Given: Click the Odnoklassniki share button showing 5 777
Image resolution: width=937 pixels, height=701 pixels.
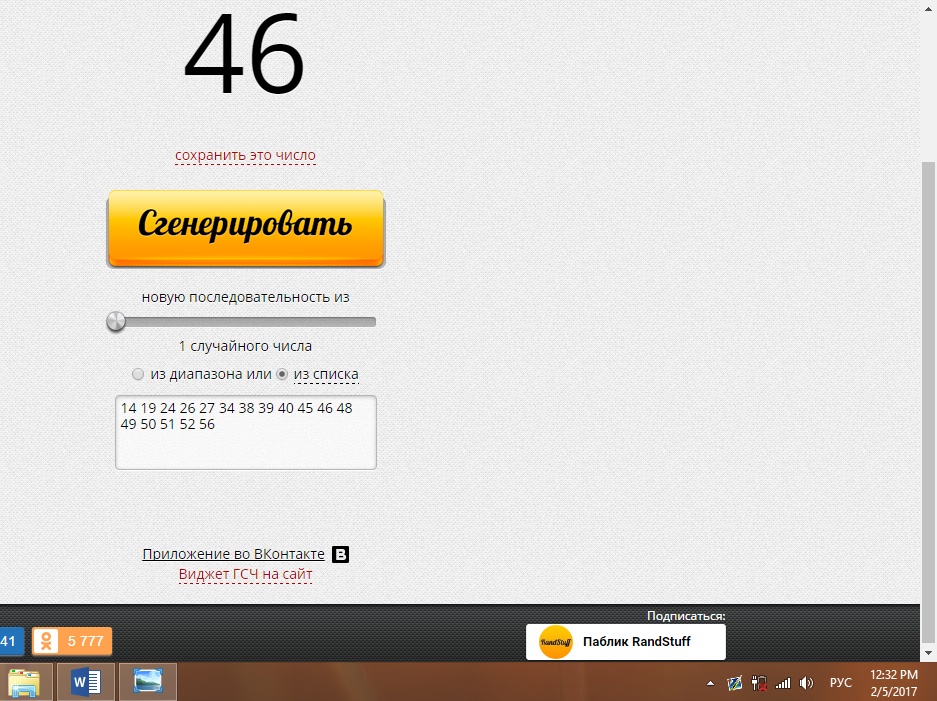Looking at the screenshot, I should [x=72, y=641].
